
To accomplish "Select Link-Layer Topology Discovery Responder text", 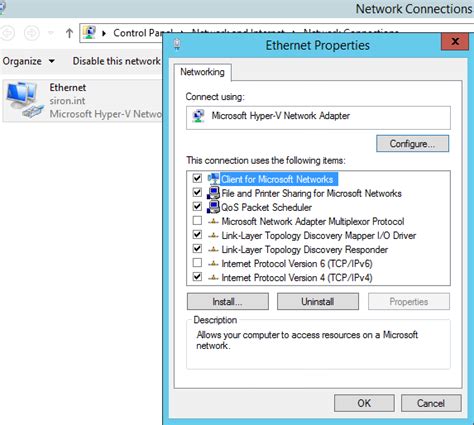I will 304,249.
